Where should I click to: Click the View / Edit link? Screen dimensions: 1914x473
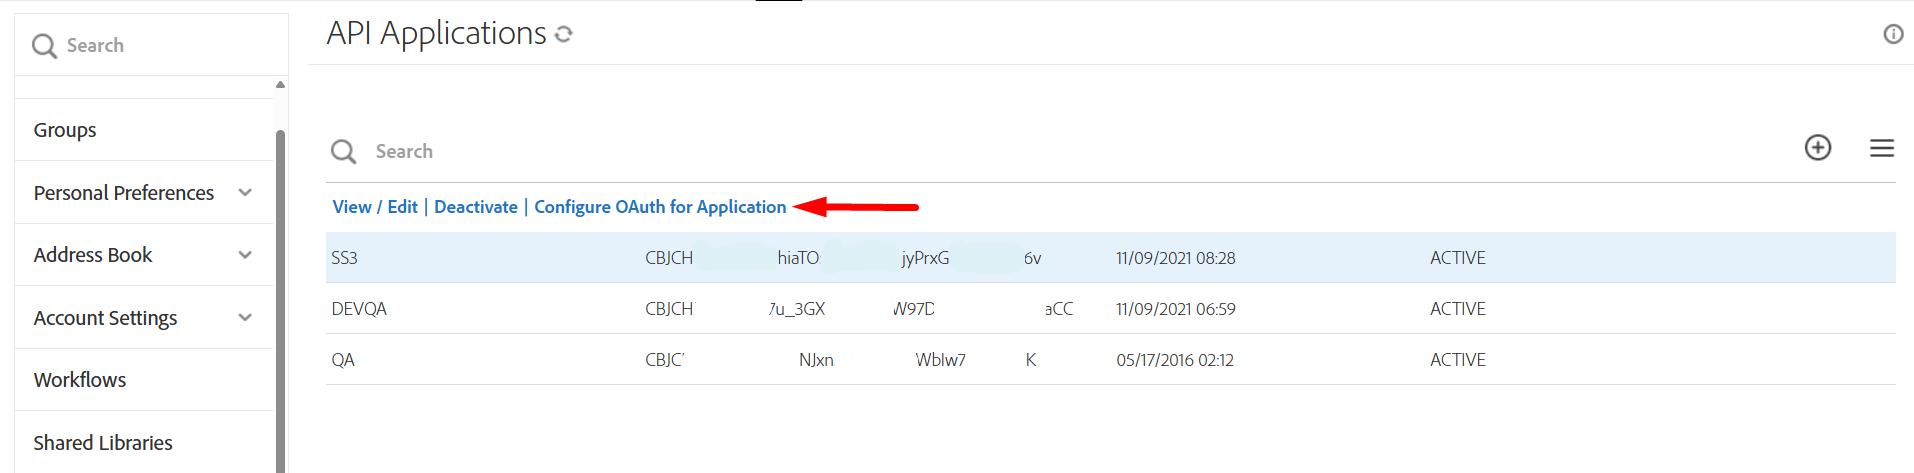pos(375,207)
